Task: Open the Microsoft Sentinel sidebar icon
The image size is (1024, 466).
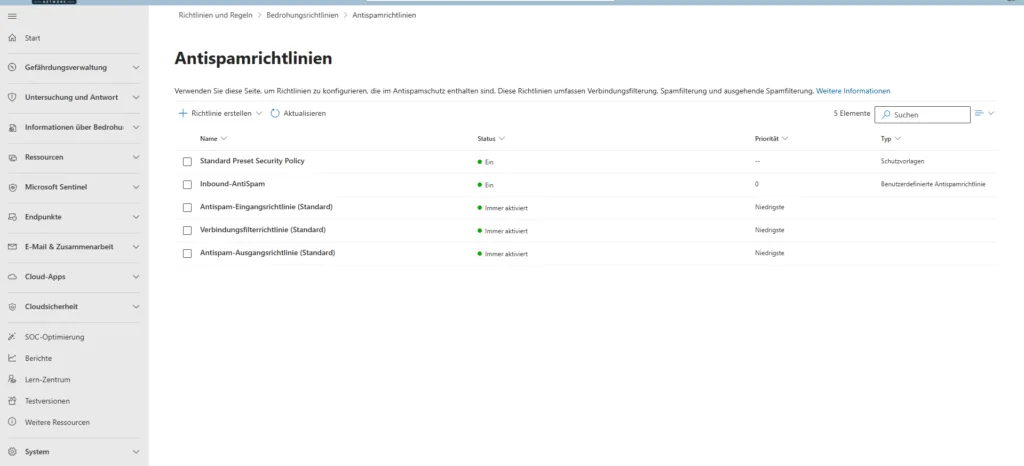Action: pyautogui.click(x=12, y=187)
